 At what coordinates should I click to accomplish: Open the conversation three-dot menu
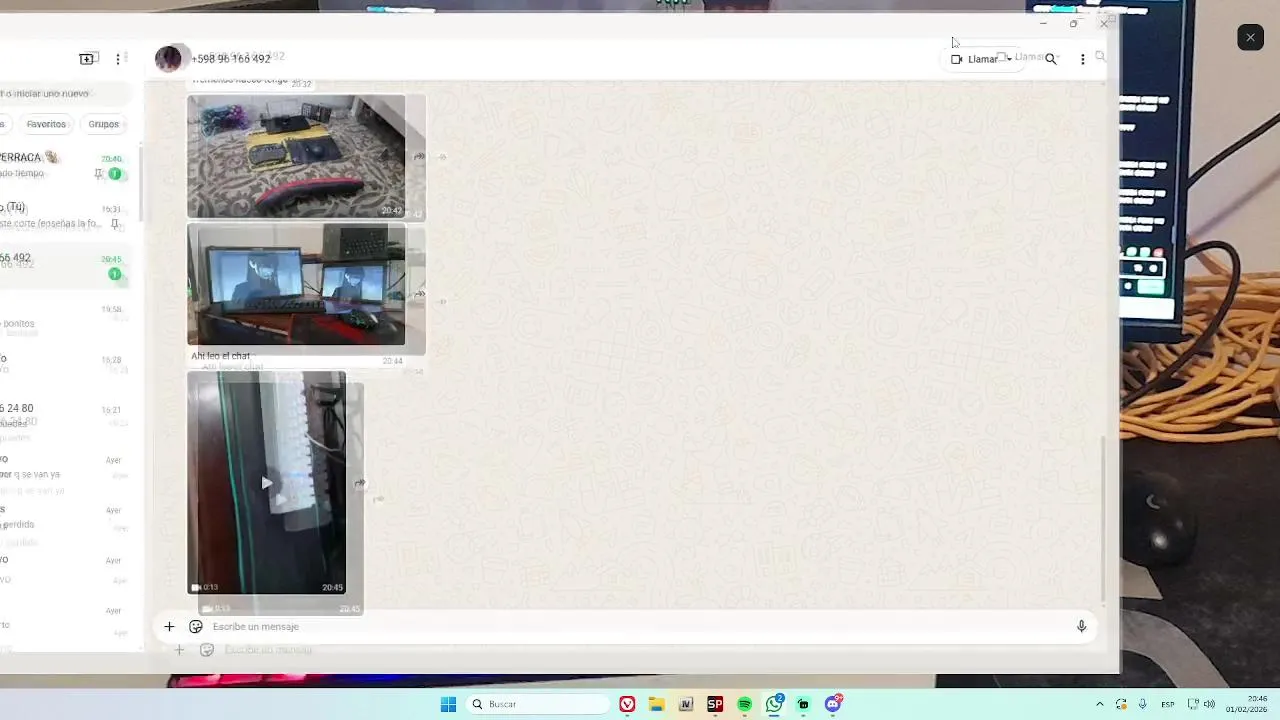(1082, 59)
